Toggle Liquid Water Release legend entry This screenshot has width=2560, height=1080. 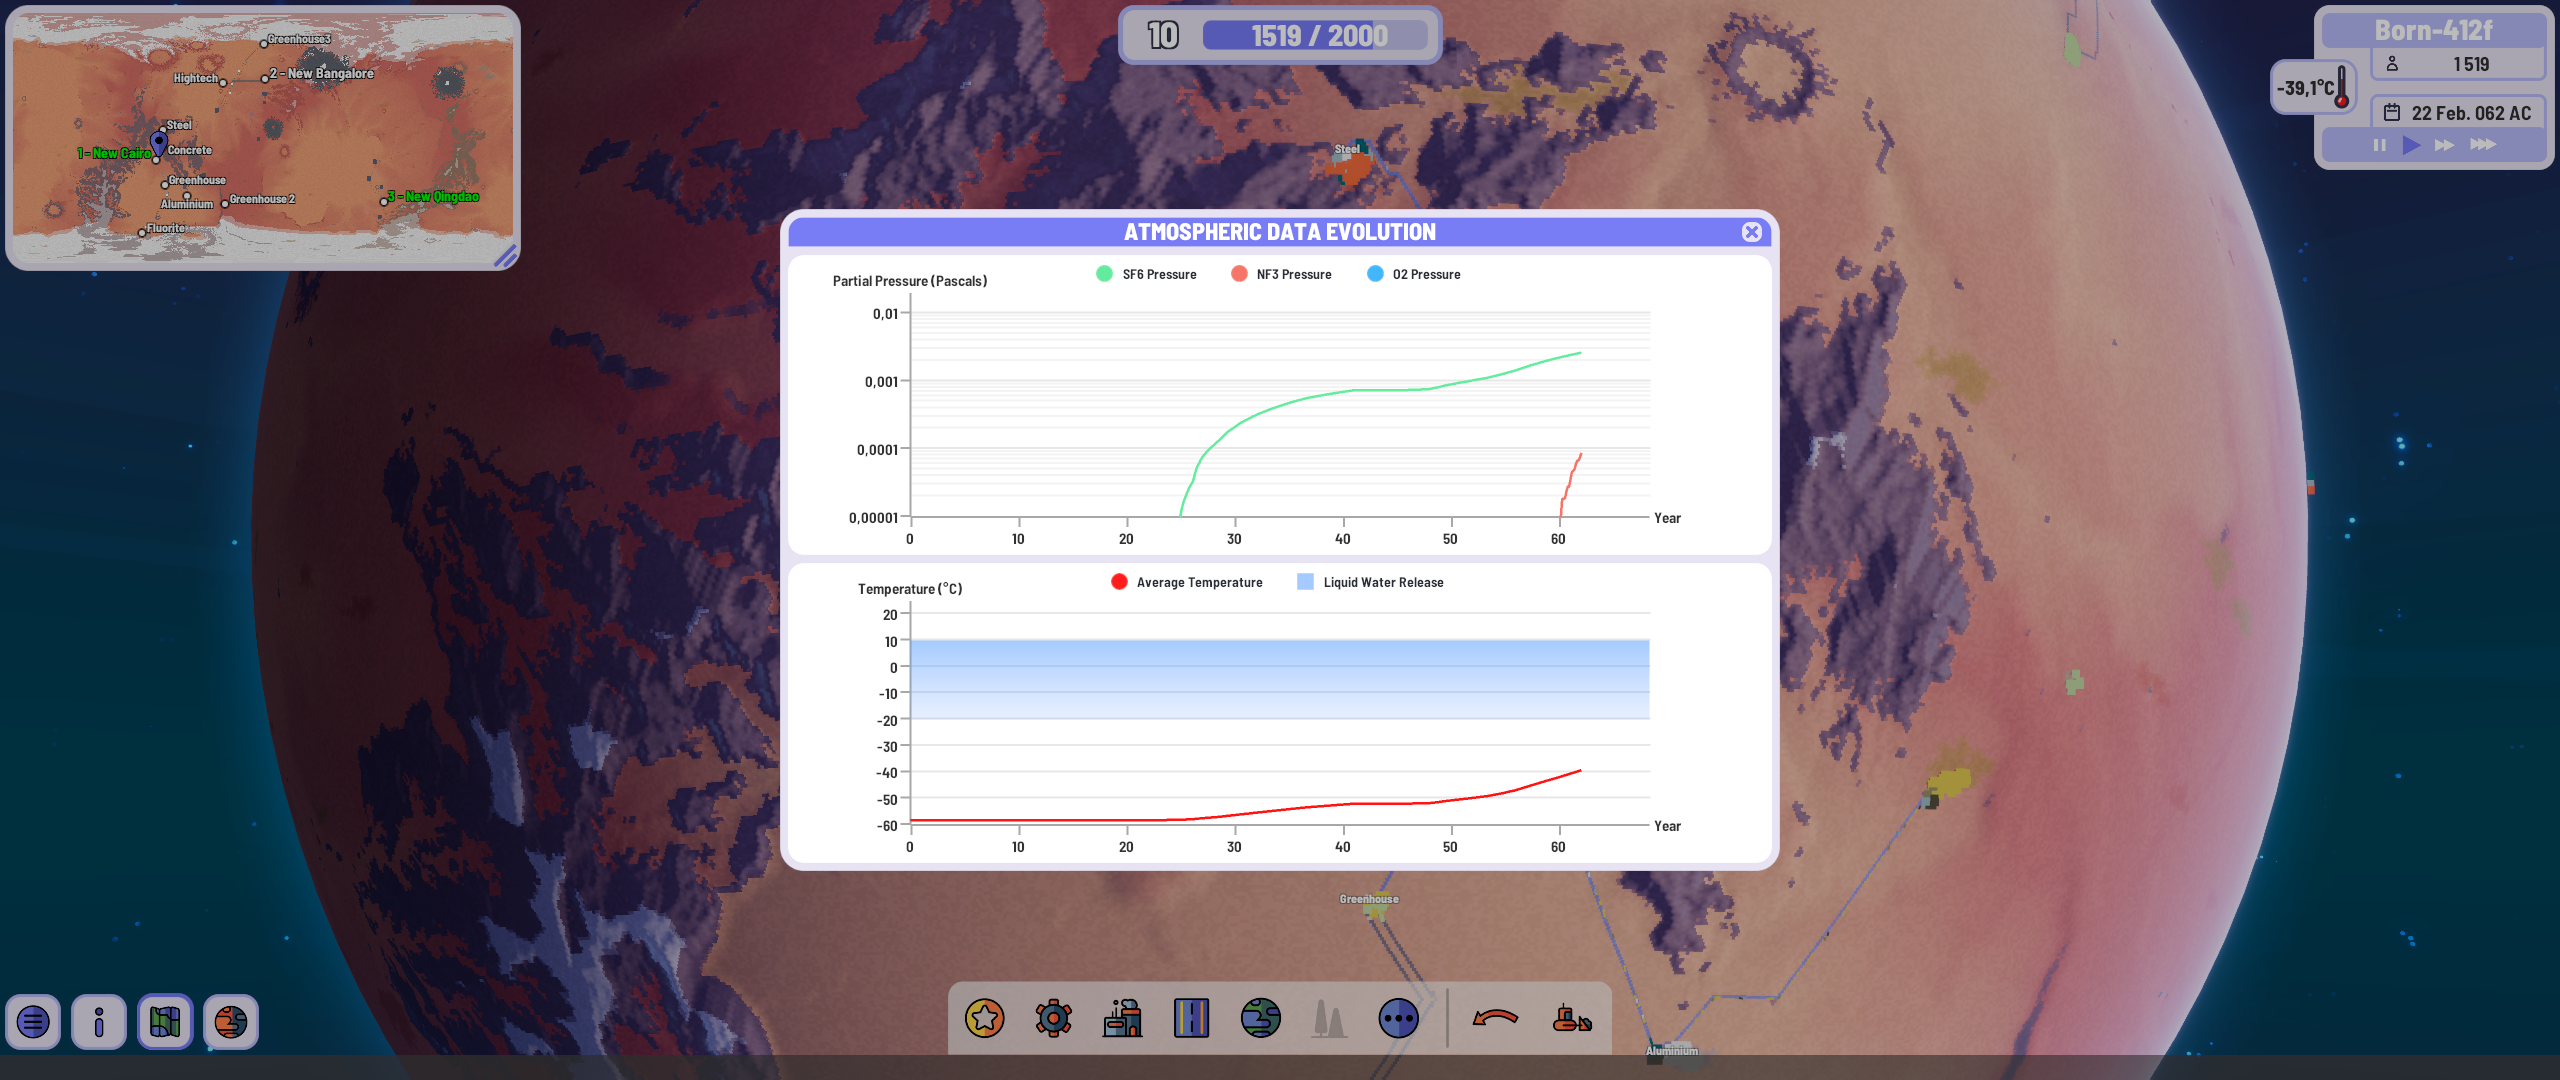point(1370,582)
